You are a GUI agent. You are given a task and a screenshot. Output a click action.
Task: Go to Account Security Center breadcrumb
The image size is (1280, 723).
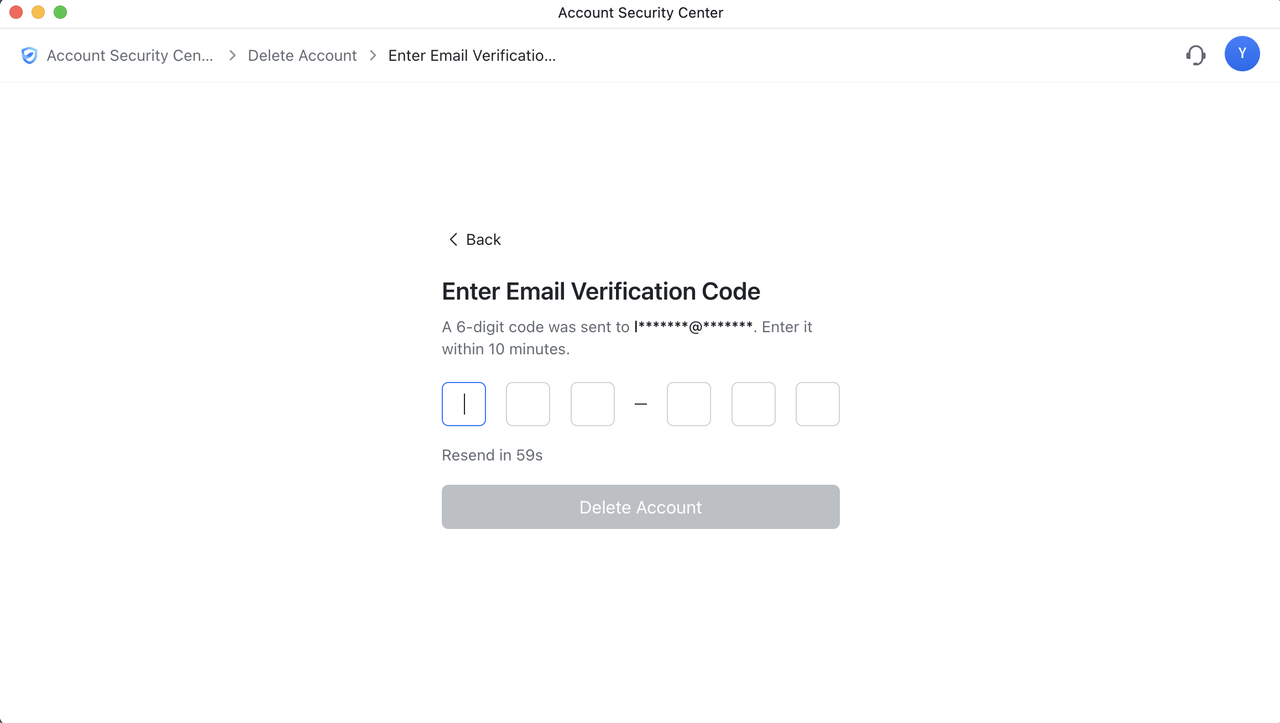130,56
